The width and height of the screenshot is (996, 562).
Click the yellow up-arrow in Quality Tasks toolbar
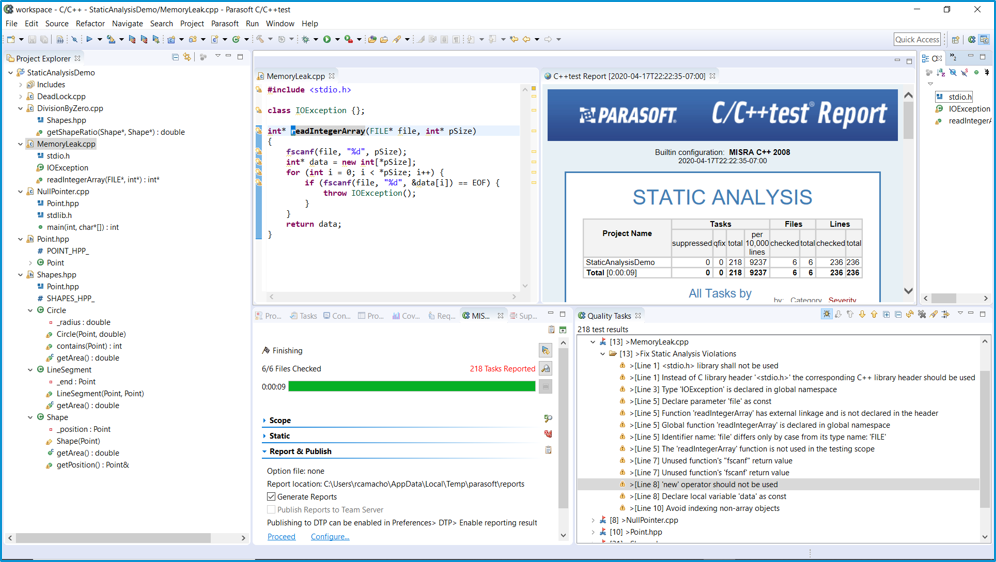[874, 314]
